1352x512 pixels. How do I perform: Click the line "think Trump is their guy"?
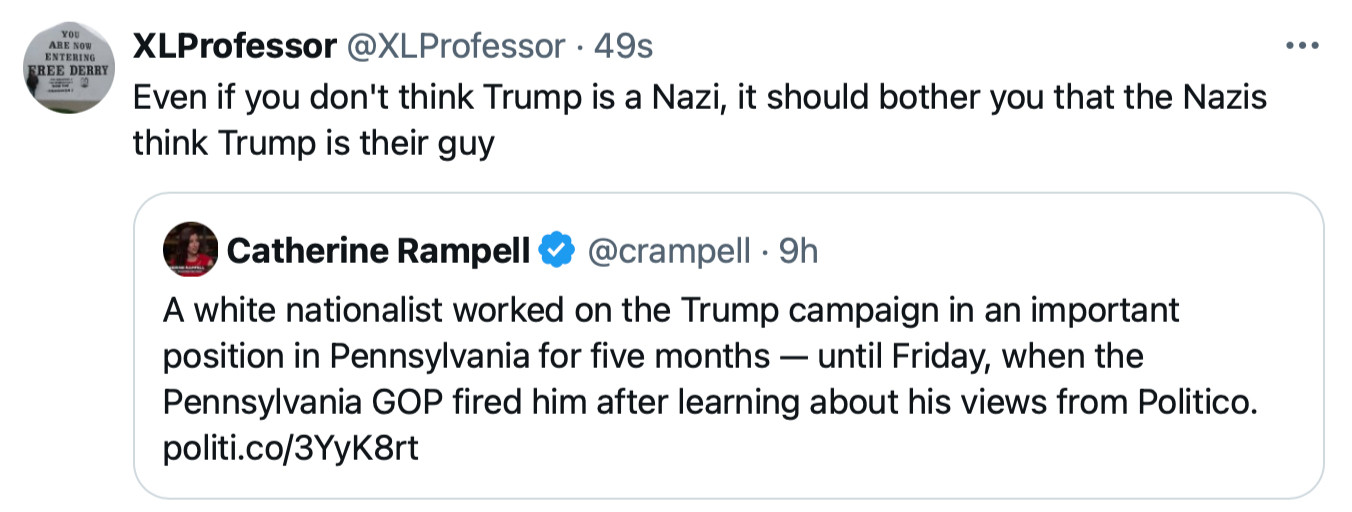pyautogui.click(x=313, y=143)
